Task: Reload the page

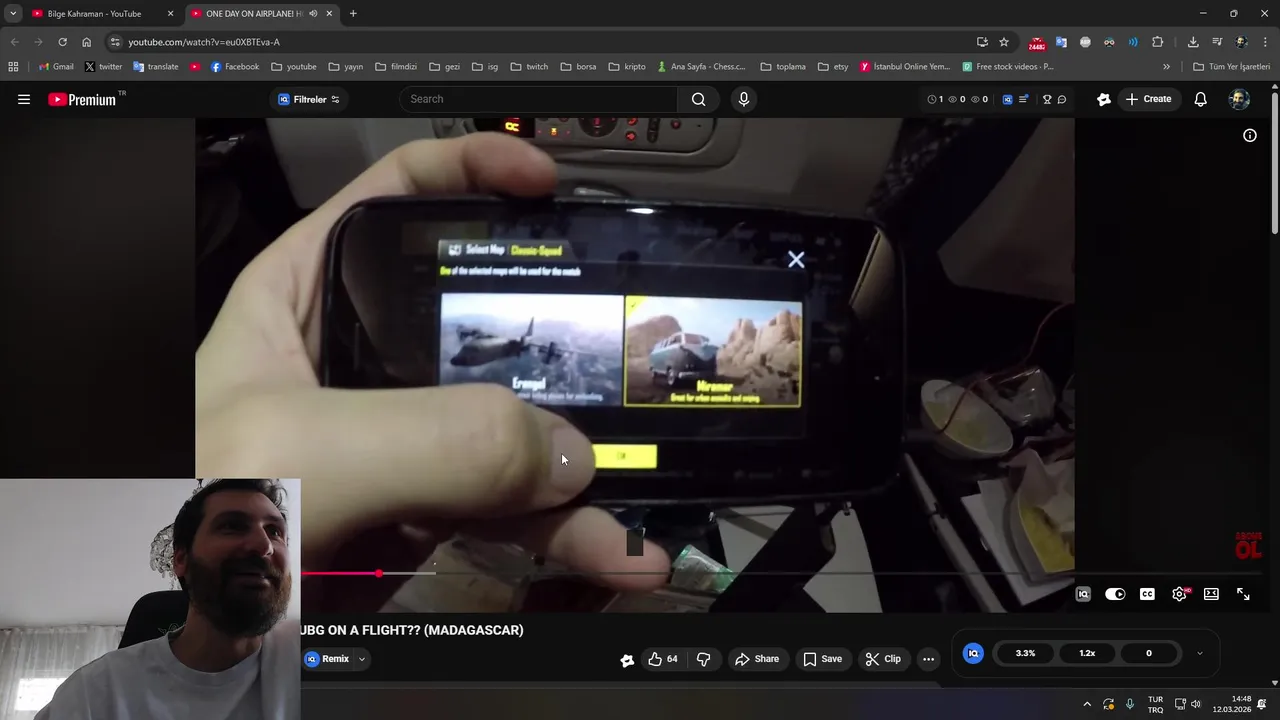Action: (x=62, y=42)
